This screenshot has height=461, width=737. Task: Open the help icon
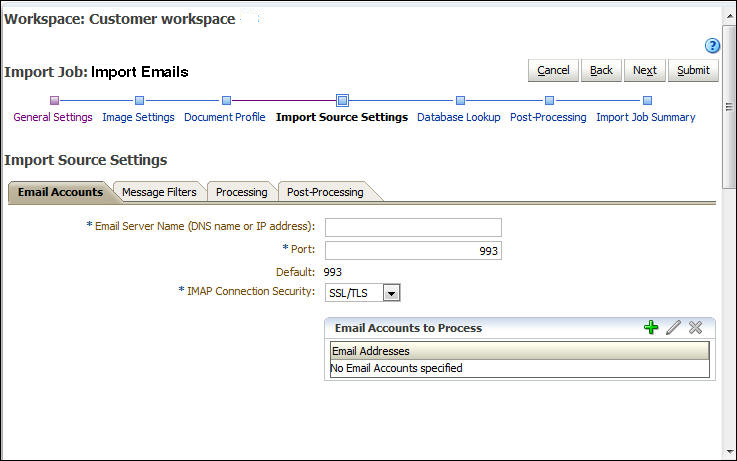coord(712,46)
